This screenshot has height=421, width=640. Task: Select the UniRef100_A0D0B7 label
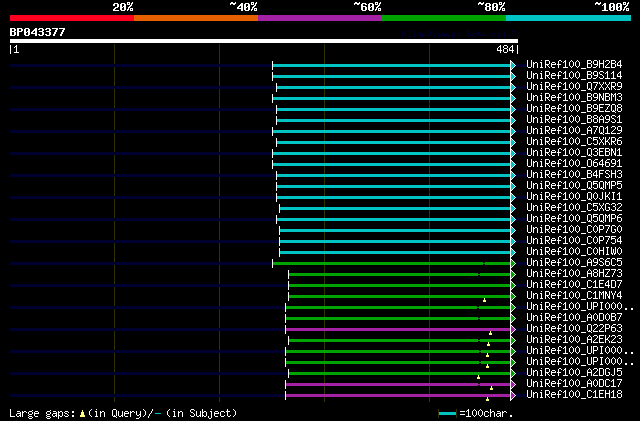coord(574,318)
